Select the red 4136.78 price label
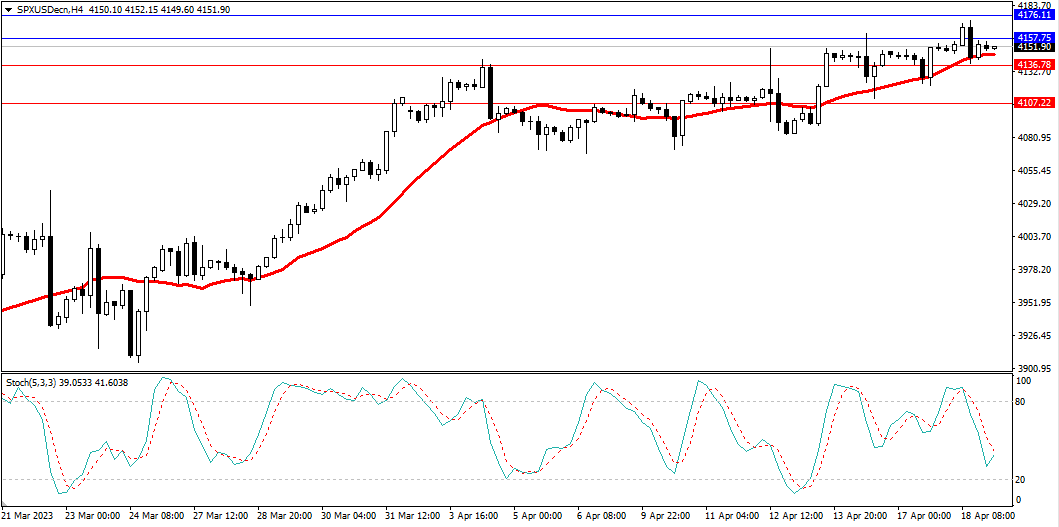 click(x=1035, y=65)
